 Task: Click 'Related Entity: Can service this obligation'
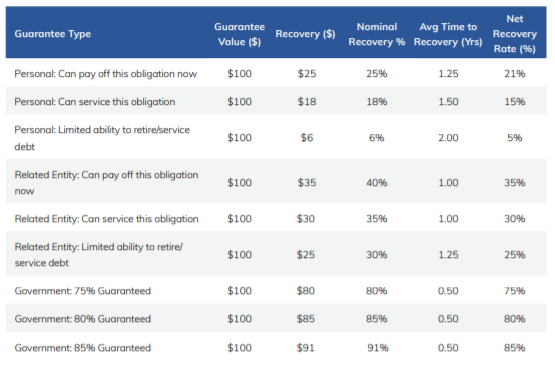pos(106,219)
